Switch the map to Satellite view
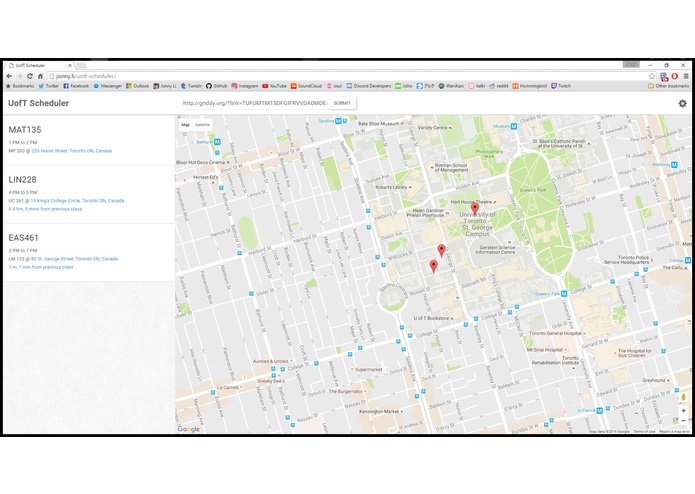Viewport: 695px width, 494px height. pyautogui.click(x=202, y=125)
